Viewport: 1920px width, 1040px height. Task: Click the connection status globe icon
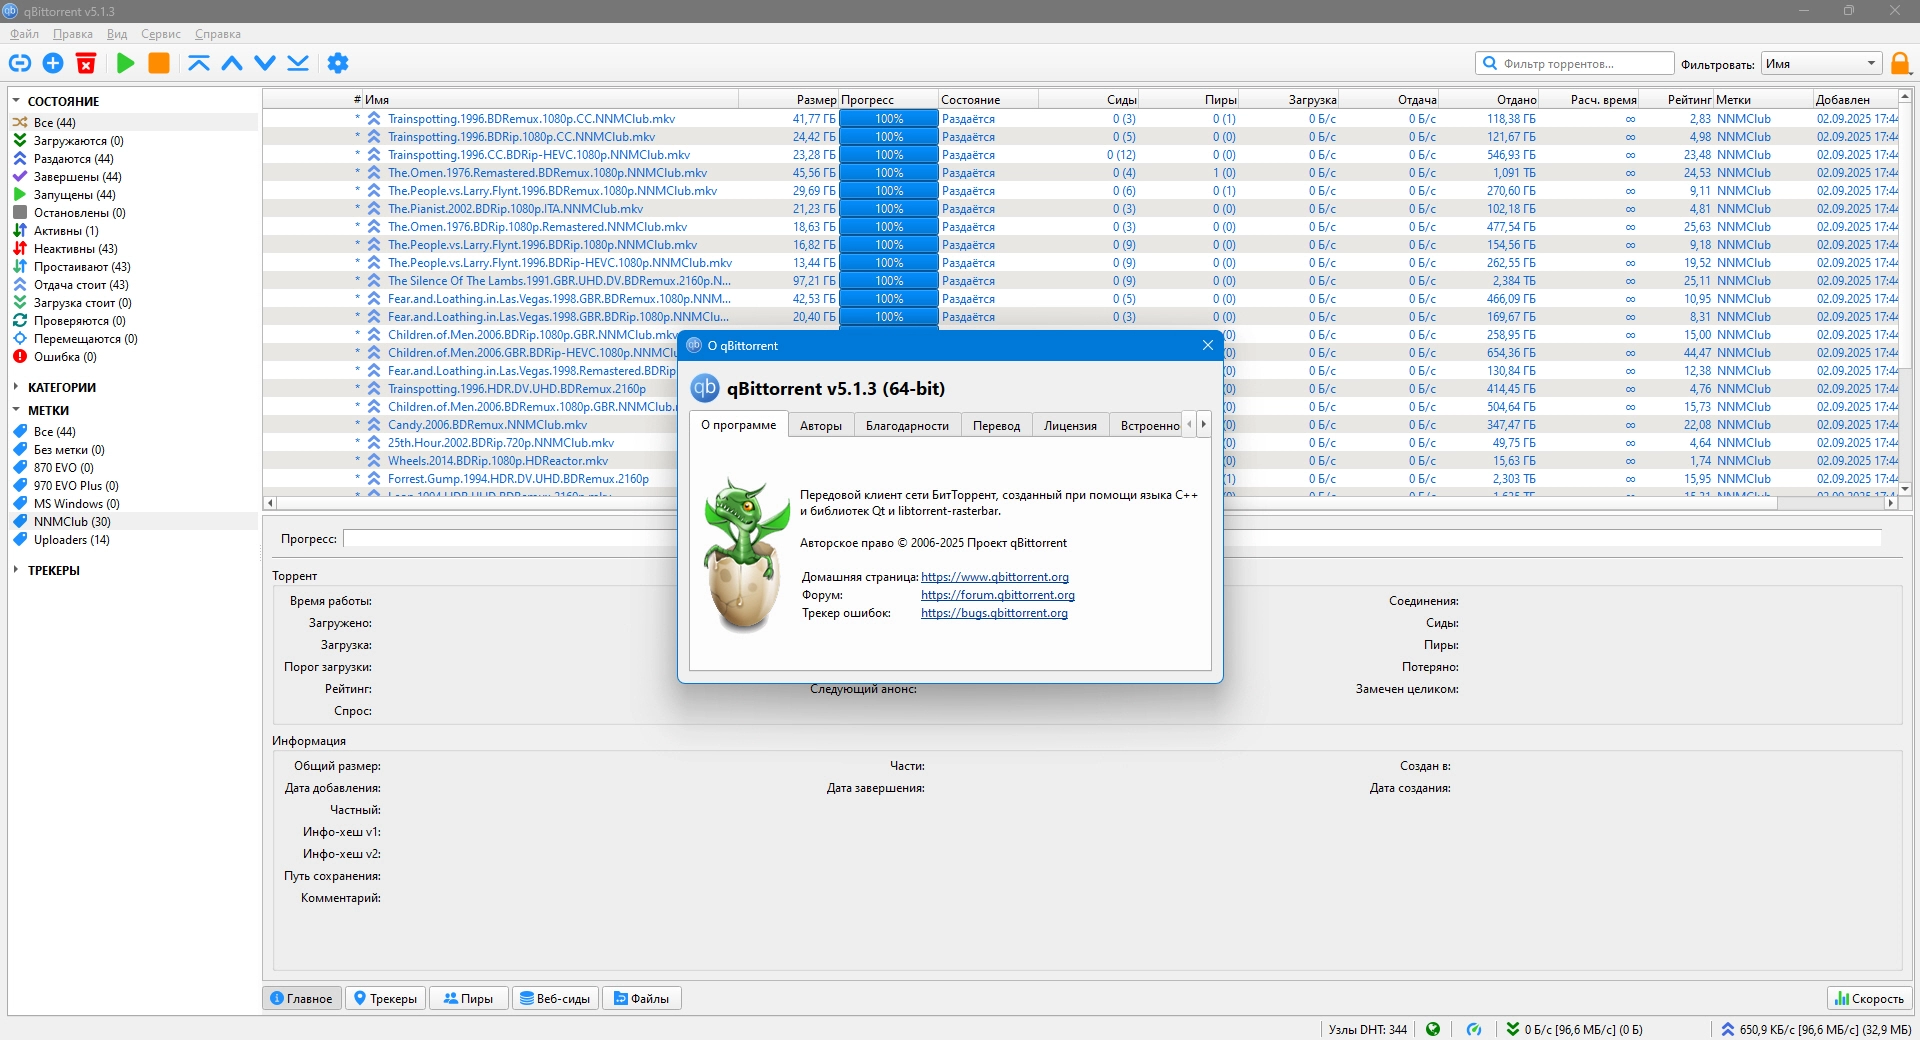pos(1433,1029)
